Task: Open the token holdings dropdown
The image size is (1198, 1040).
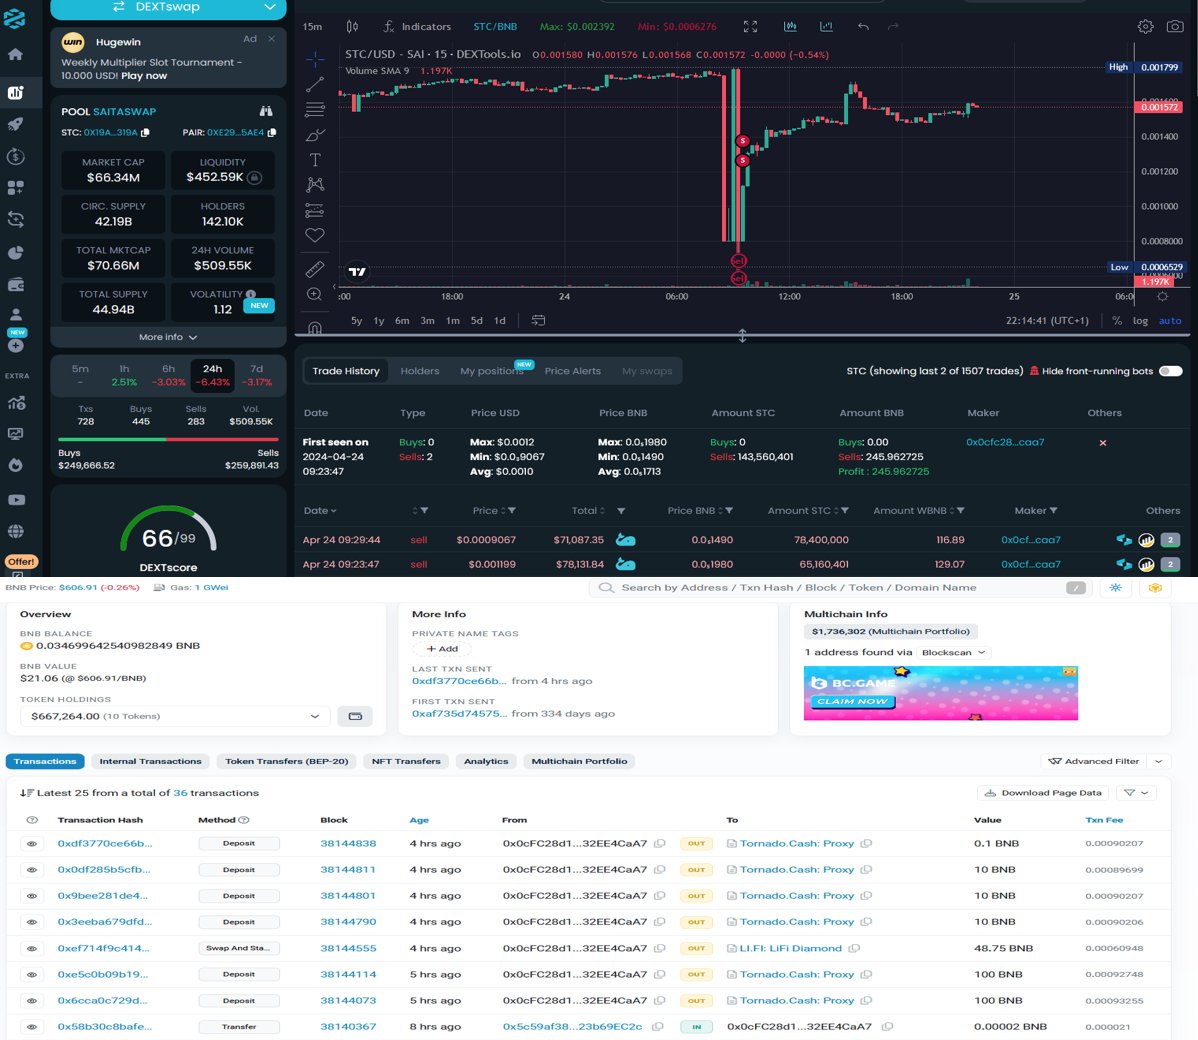Action: (x=175, y=716)
